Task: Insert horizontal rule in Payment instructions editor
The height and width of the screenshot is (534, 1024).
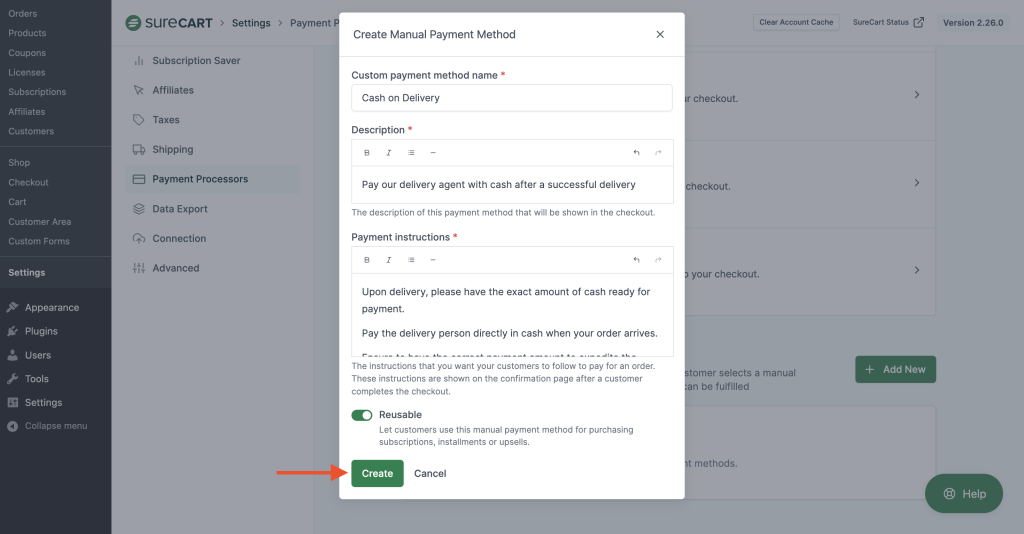Action: pos(433,260)
